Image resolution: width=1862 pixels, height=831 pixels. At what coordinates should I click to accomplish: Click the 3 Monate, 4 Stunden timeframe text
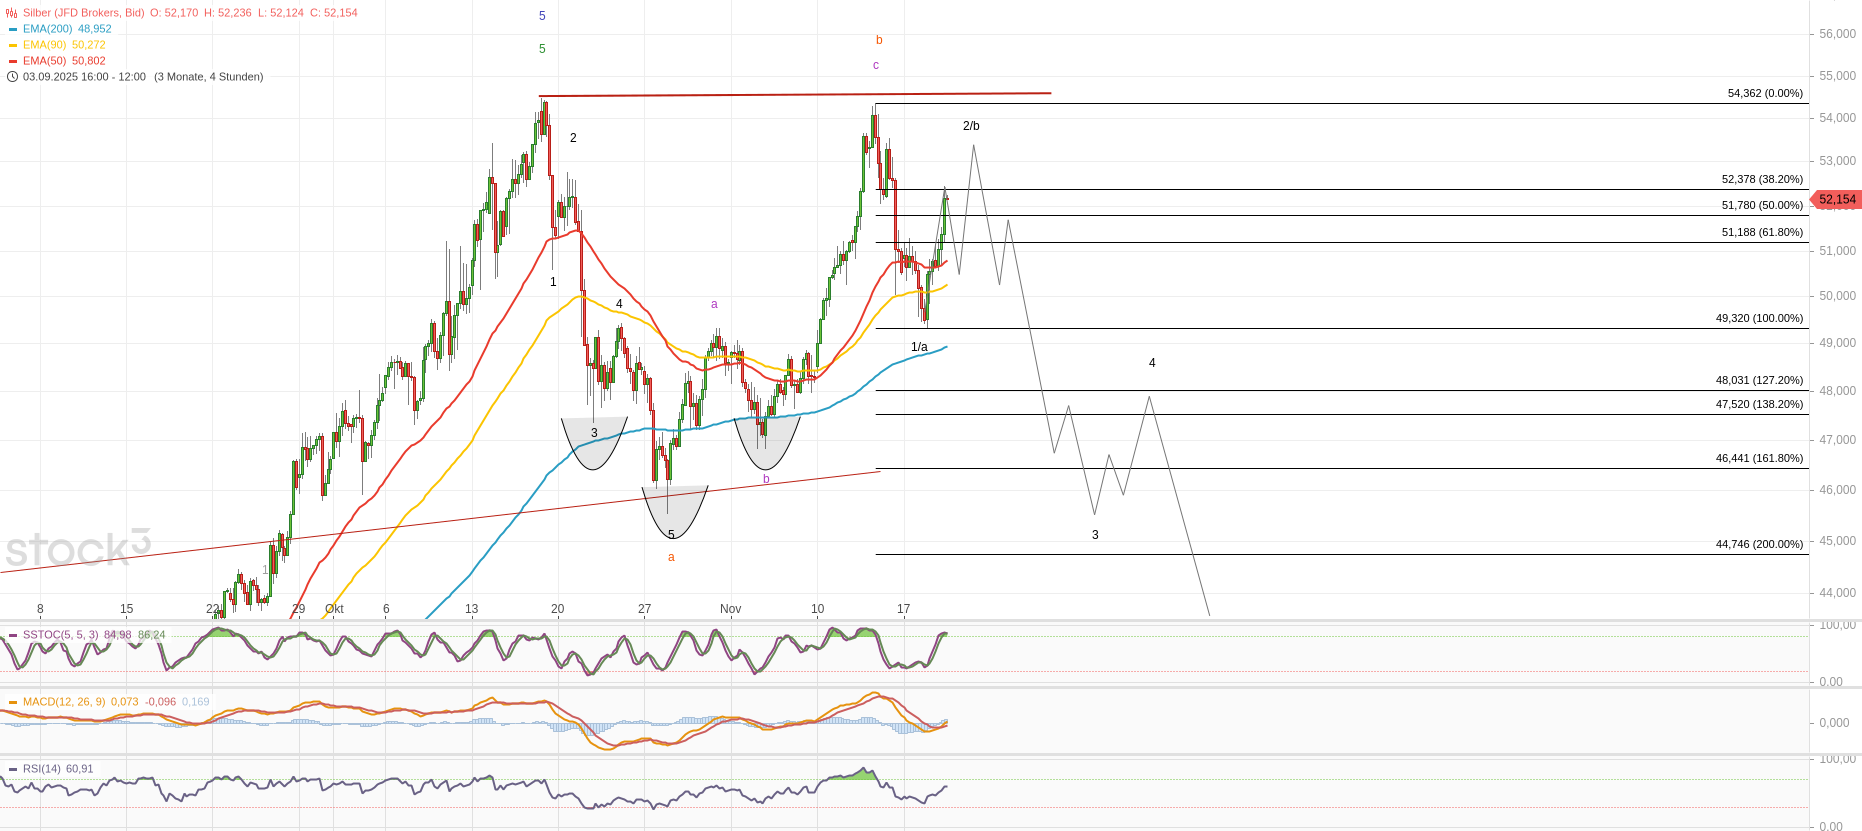pyautogui.click(x=208, y=77)
